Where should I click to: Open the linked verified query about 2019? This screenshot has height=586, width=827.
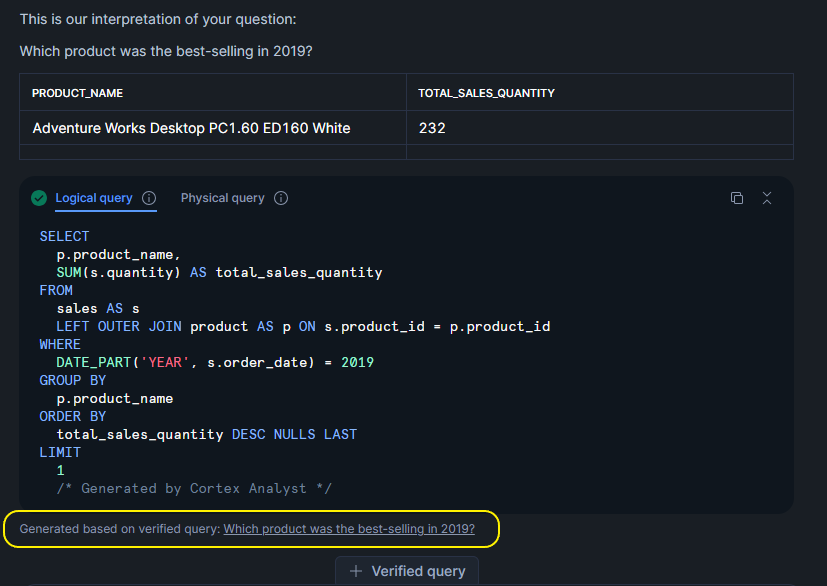pyautogui.click(x=349, y=529)
